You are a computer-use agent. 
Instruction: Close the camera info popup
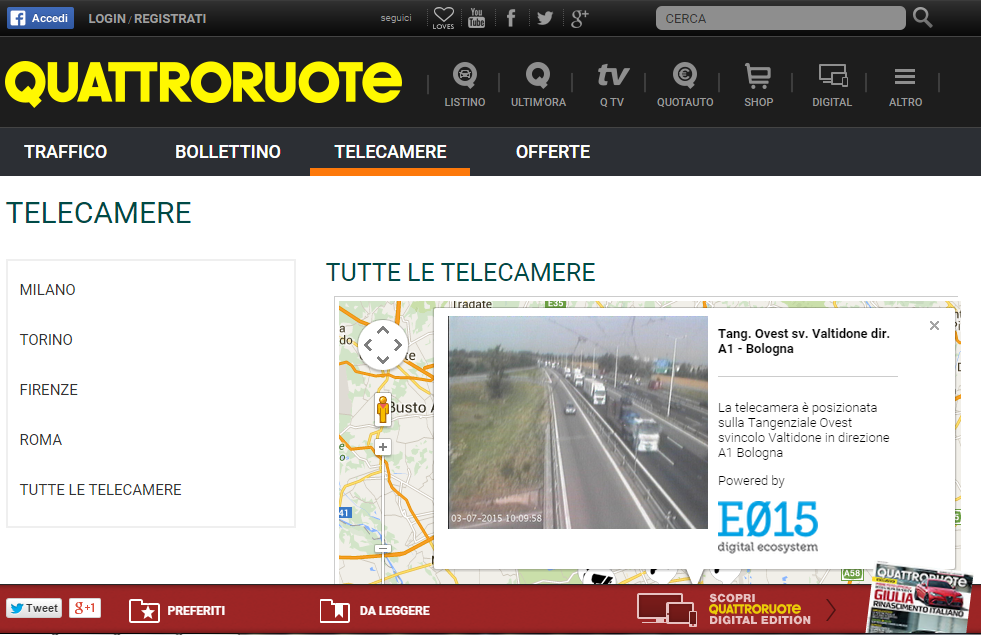(934, 326)
